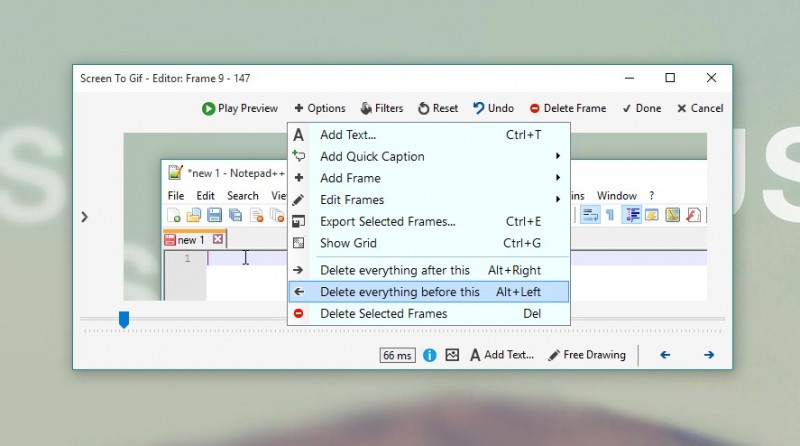The height and width of the screenshot is (446, 800).
Task: Toggle Show Grid in the menu
Action: point(429,243)
